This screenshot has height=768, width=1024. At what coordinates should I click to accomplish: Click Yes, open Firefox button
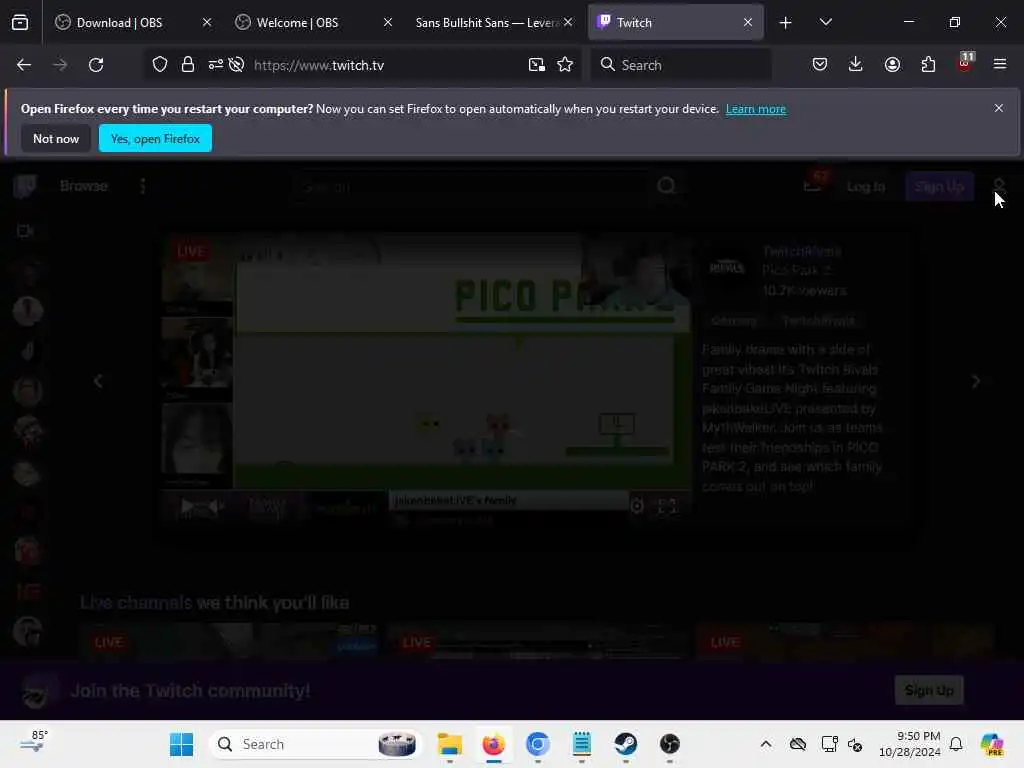(155, 138)
